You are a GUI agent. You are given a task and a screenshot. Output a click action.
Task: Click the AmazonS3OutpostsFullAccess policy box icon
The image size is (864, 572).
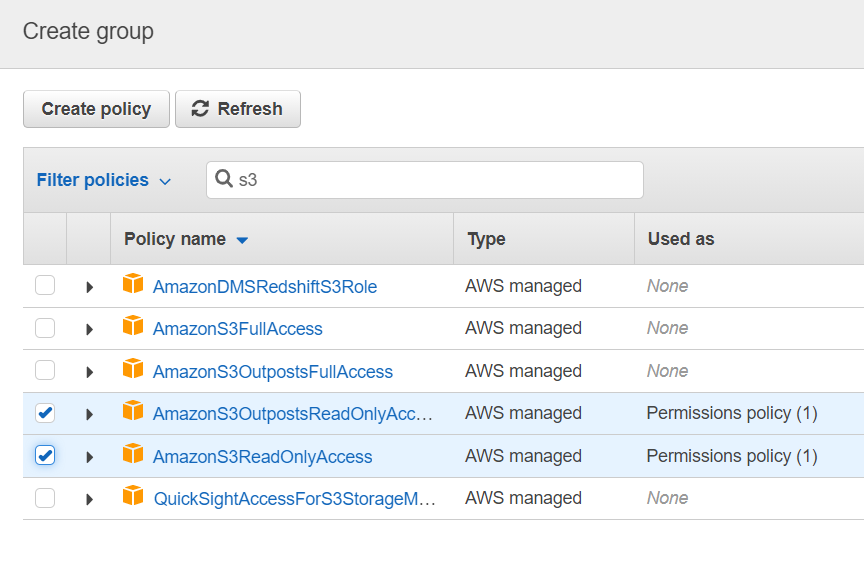133,370
